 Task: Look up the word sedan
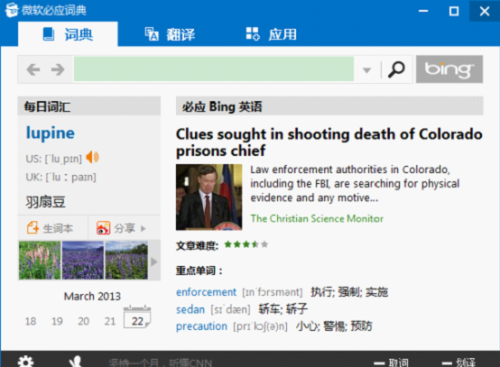tap(190, 309)
